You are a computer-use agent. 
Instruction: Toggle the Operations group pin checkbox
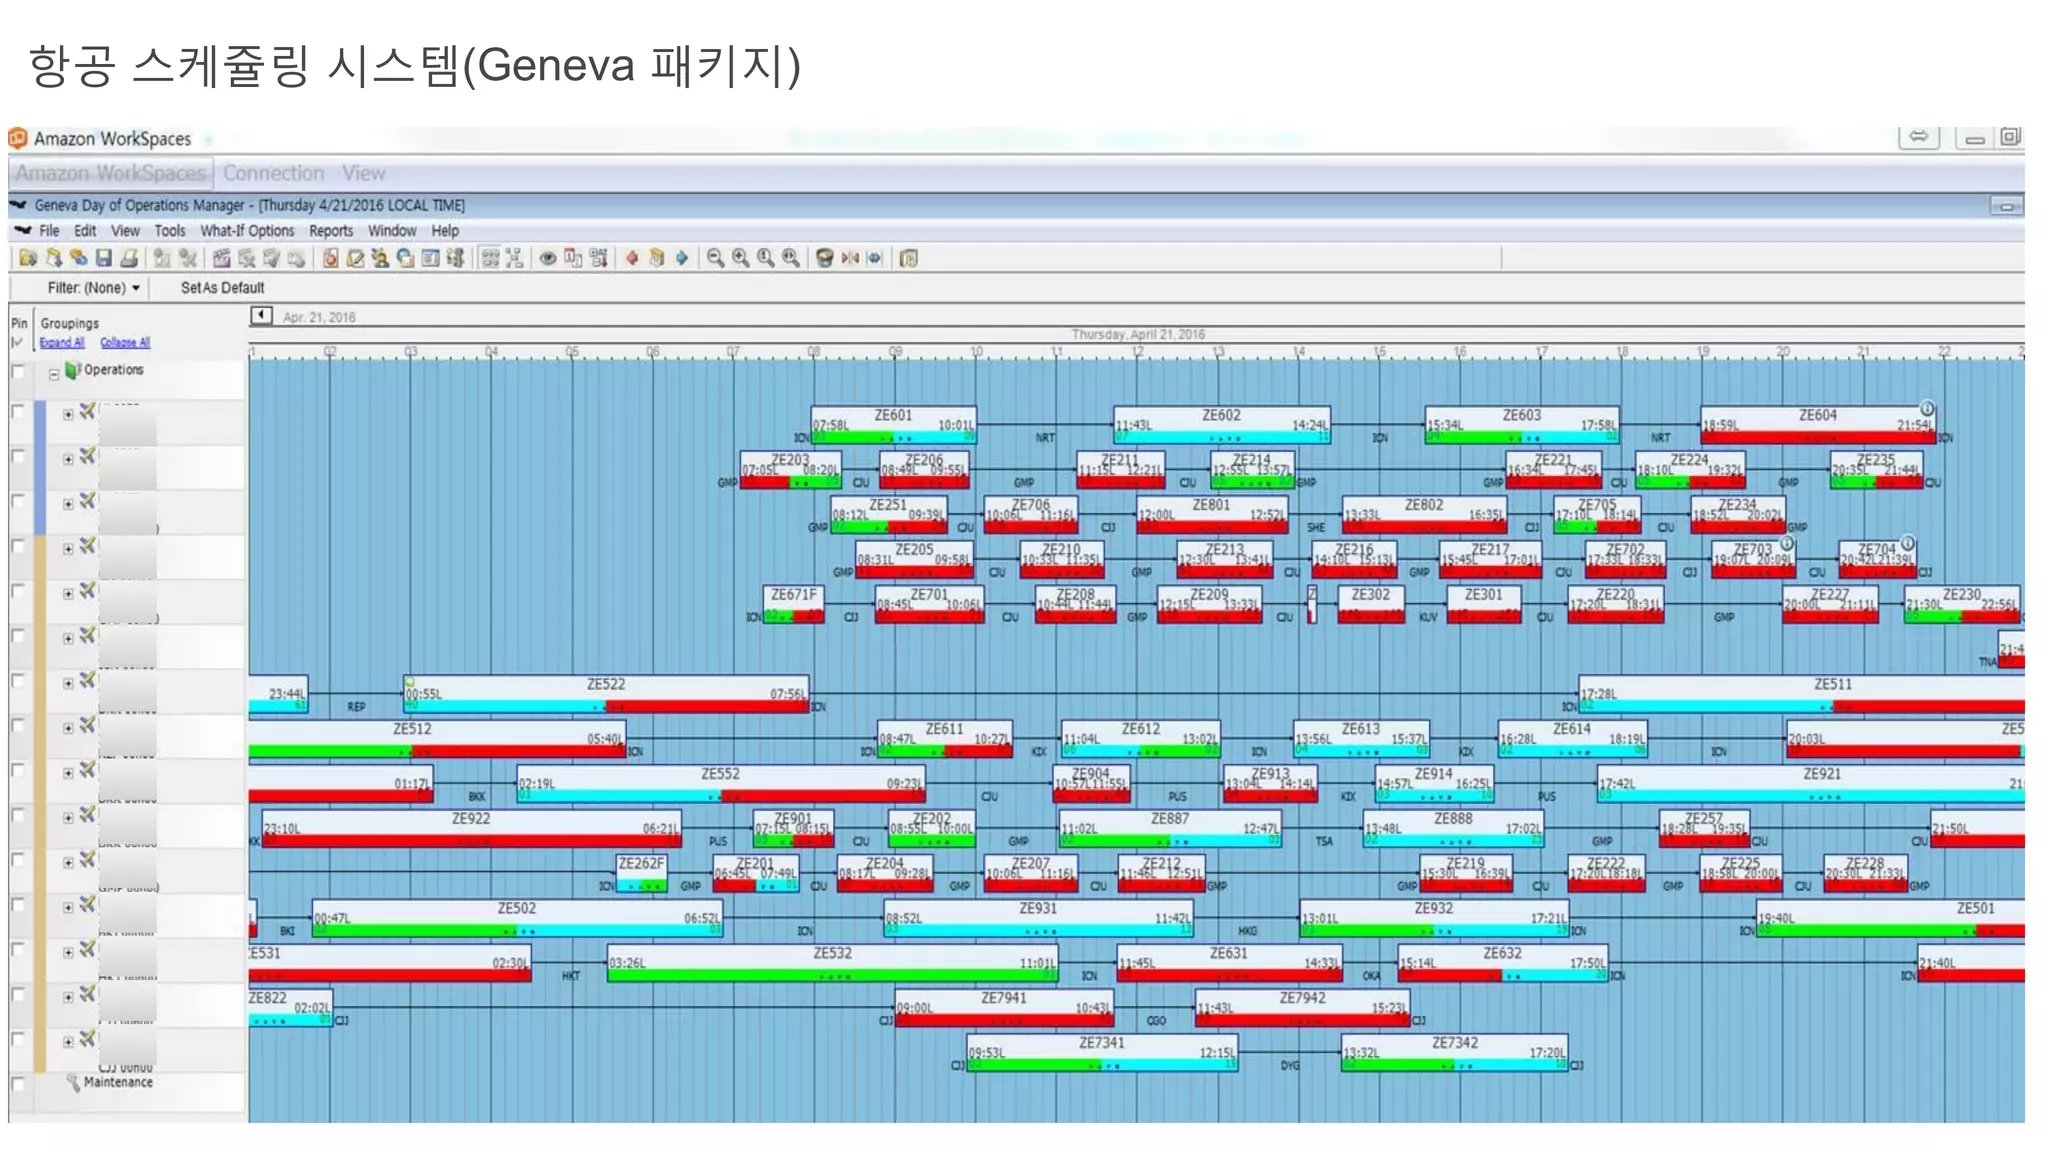point(18,371)
